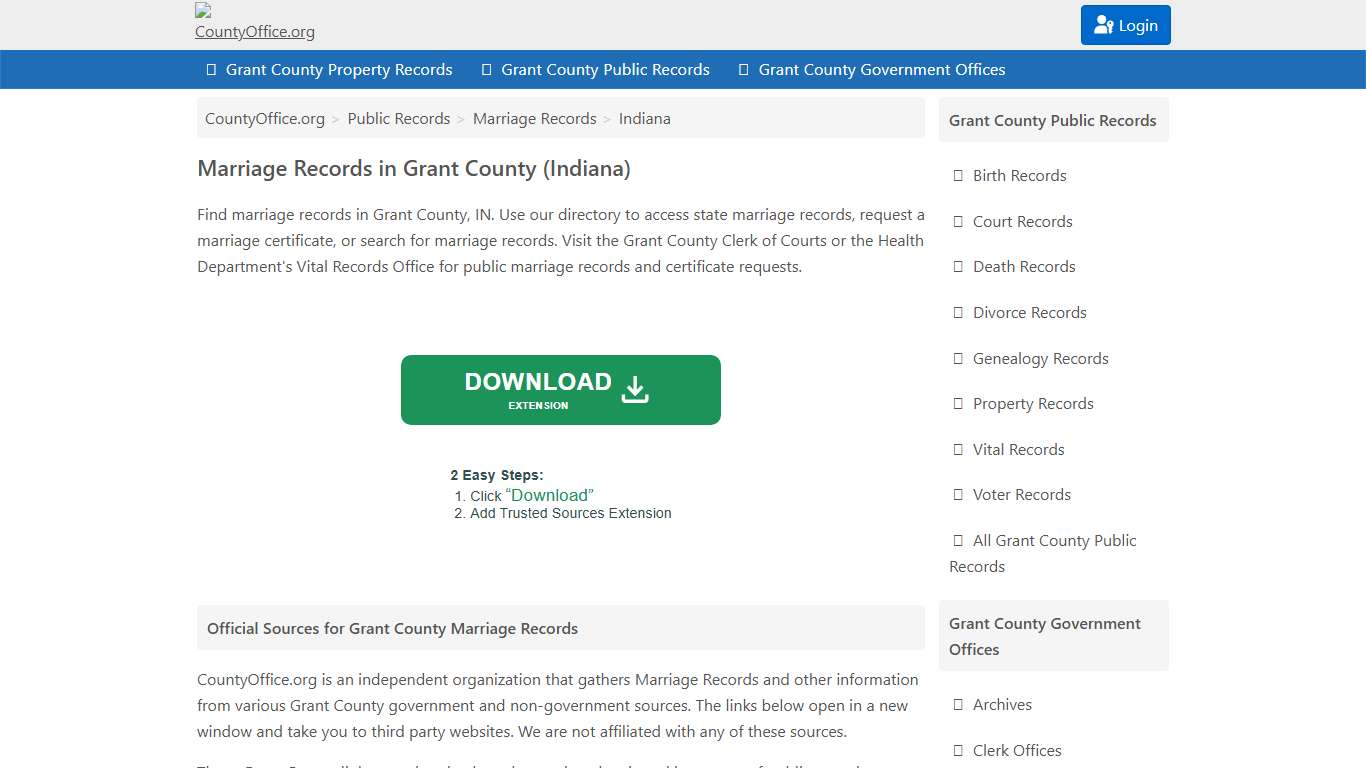Click the Court Records gavel icon
This screenshot has height=768, width=1366.
click(957, 221)
